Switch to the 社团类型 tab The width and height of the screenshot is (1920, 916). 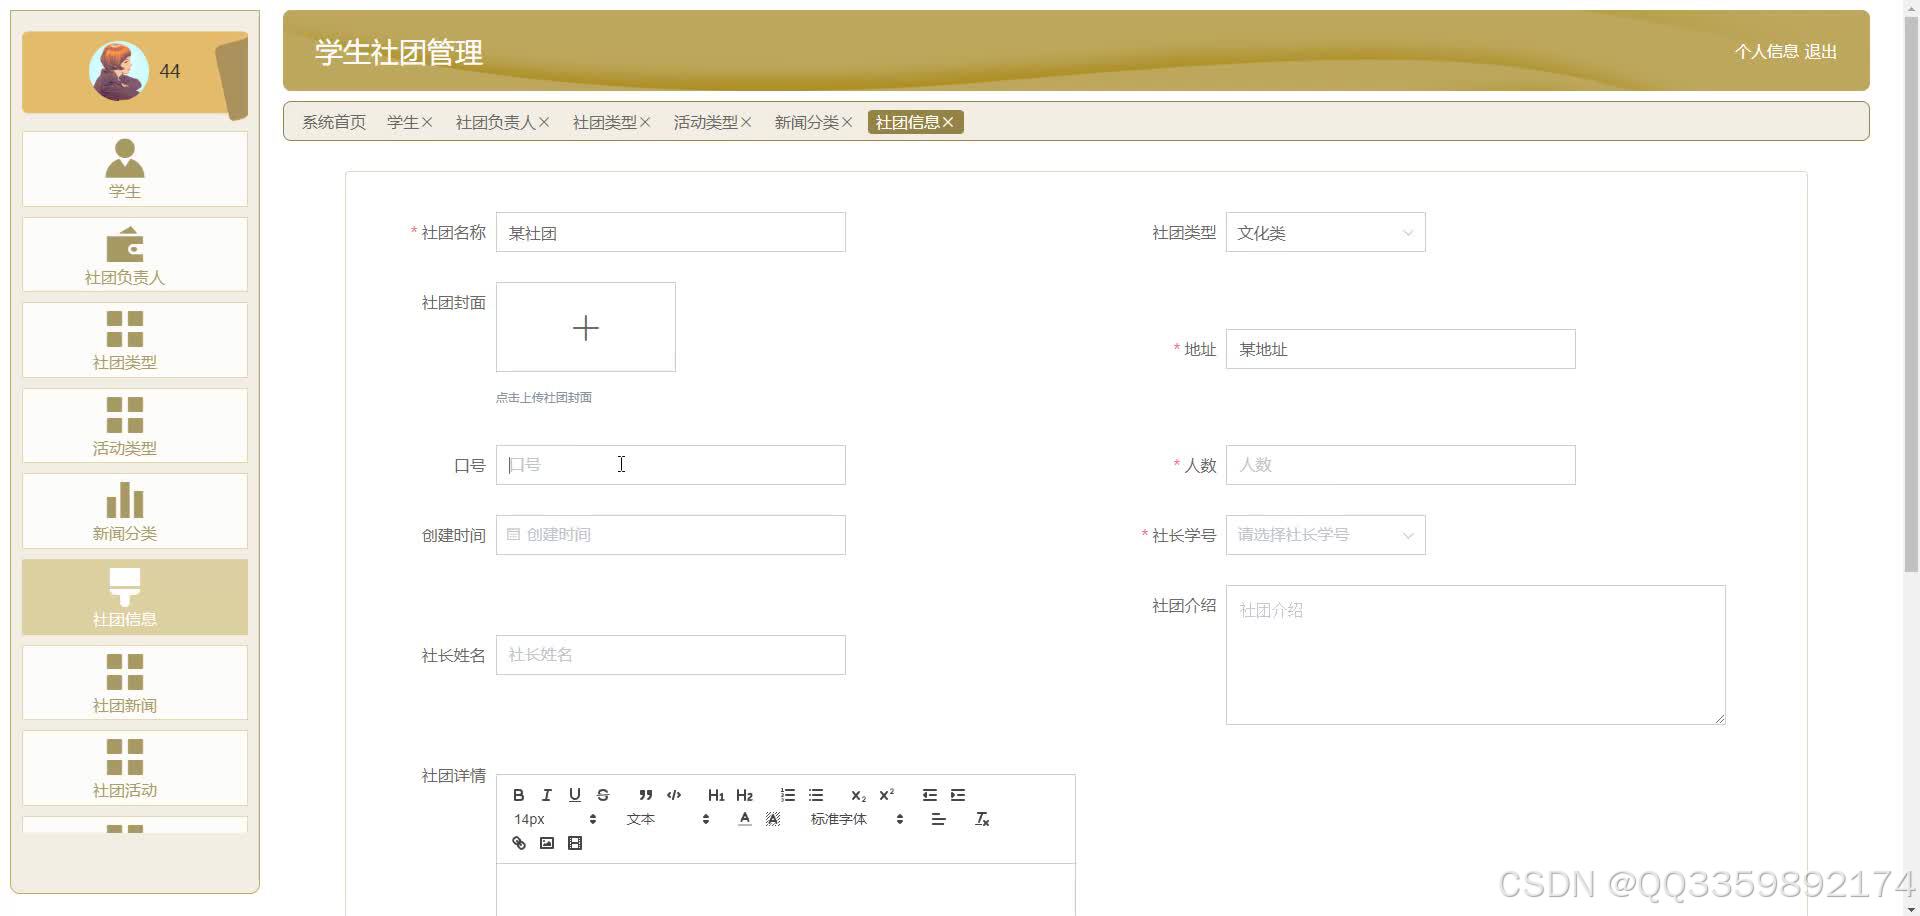(x=605, y=122)
